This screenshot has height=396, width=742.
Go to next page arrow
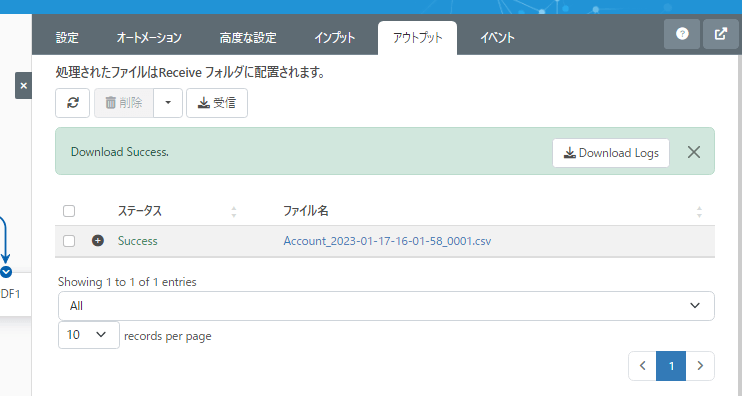point(700,366)
